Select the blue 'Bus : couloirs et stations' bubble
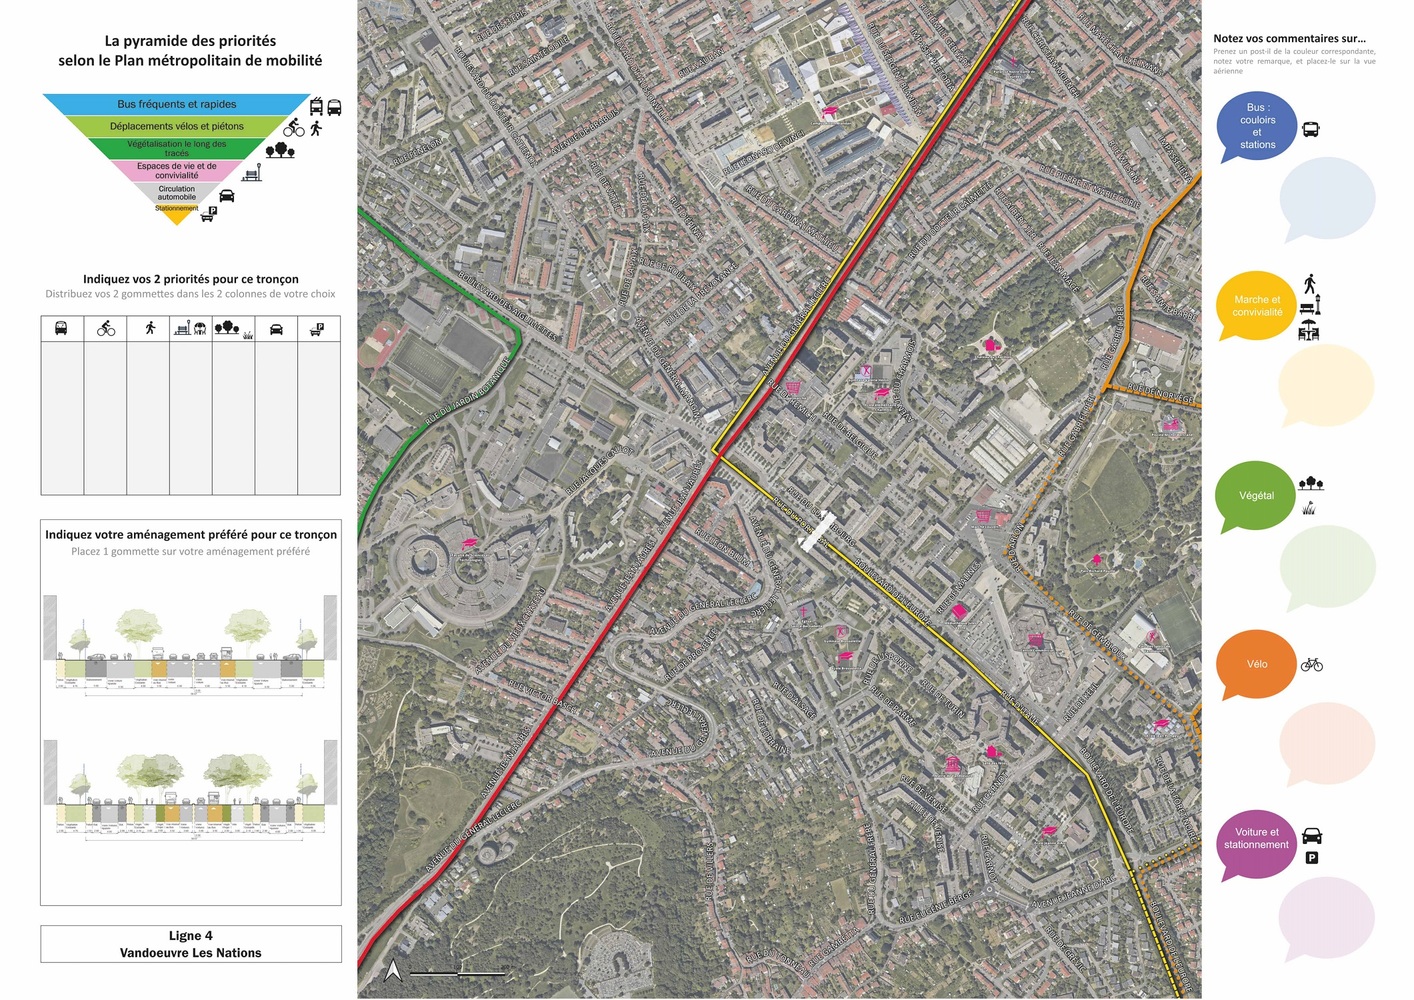The height and width of the screenshot is (1000, 1414). tap(1257, 127)
